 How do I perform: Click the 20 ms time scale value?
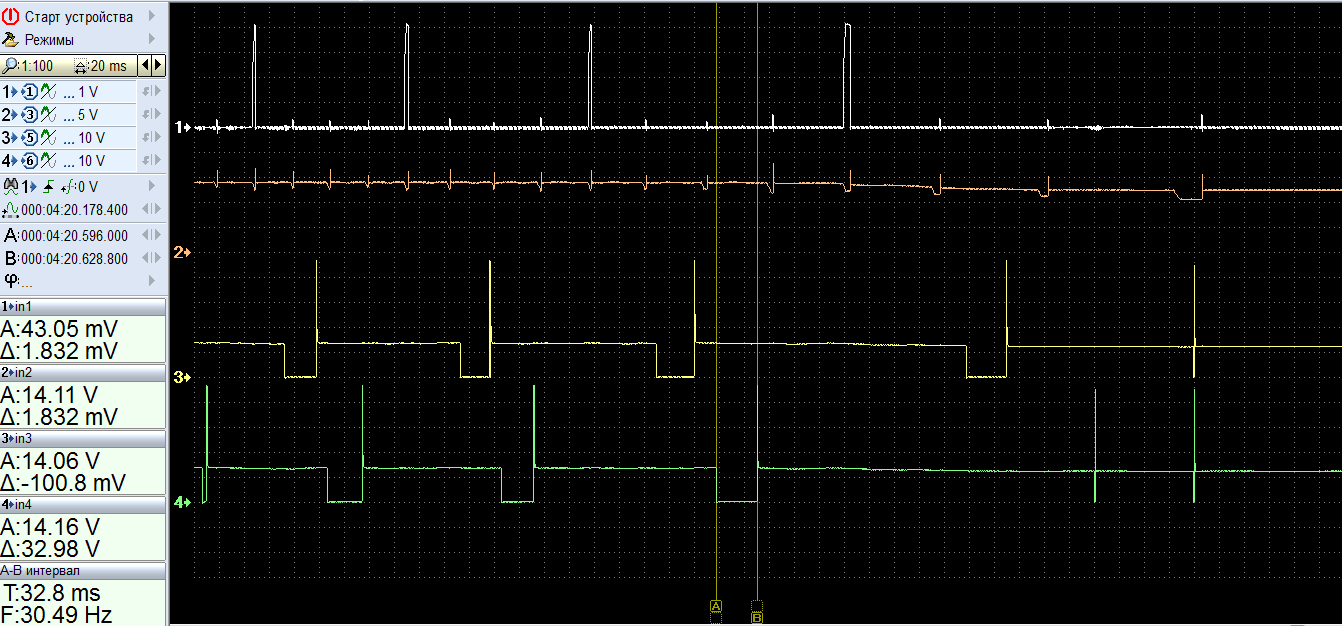point(109,66)
